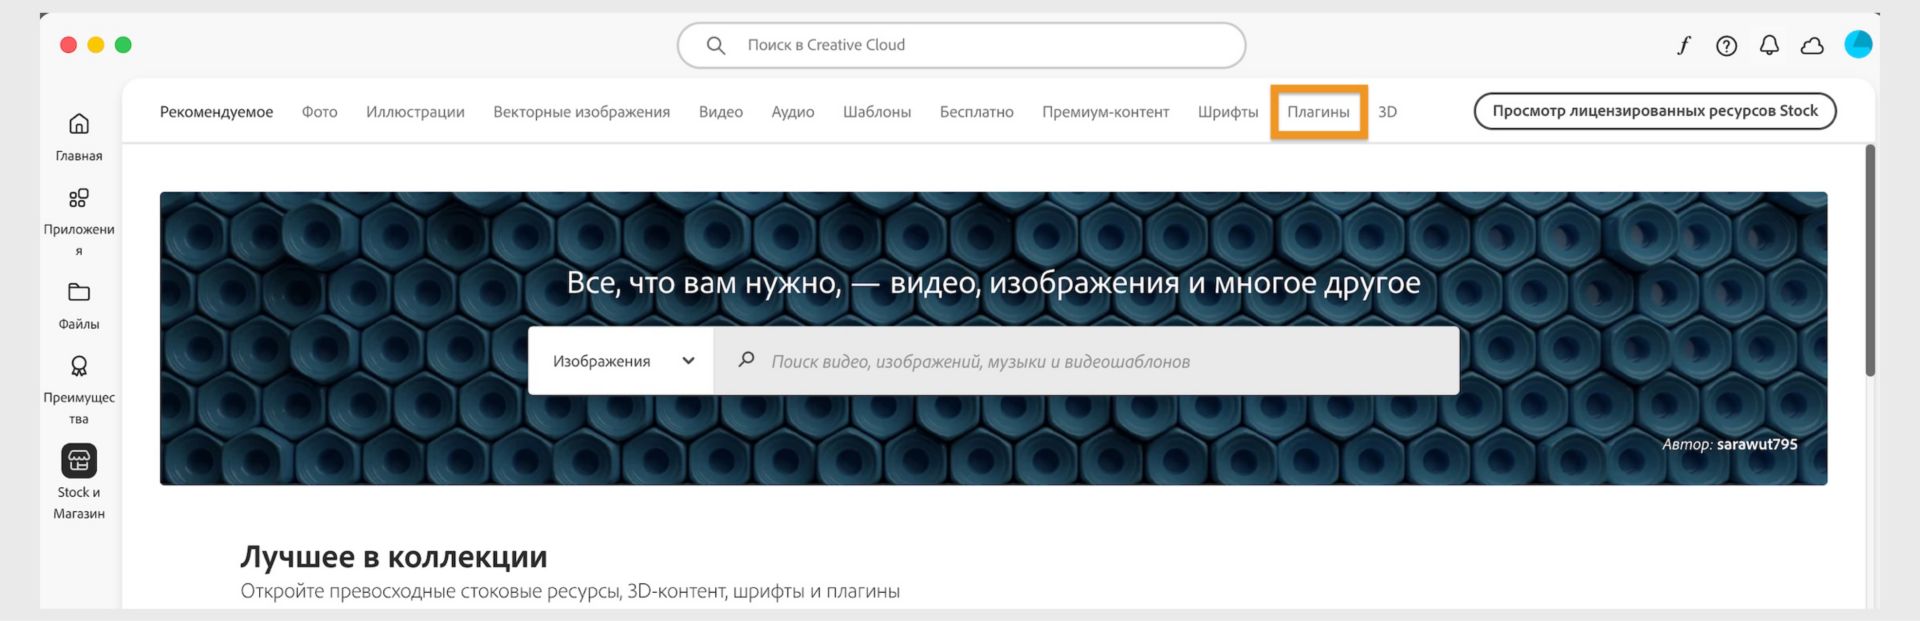Image resolution: width=1920 pixels, height=621 pixels.
Task: Click the banner headline Все, что вам нужно
Action: coord(993,283)
